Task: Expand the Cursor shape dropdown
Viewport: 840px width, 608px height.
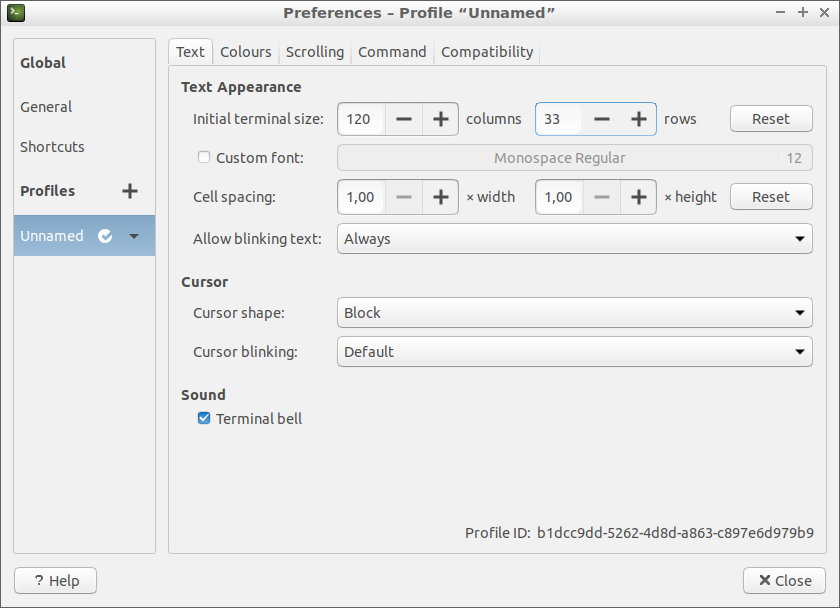Action: point(574,313)
